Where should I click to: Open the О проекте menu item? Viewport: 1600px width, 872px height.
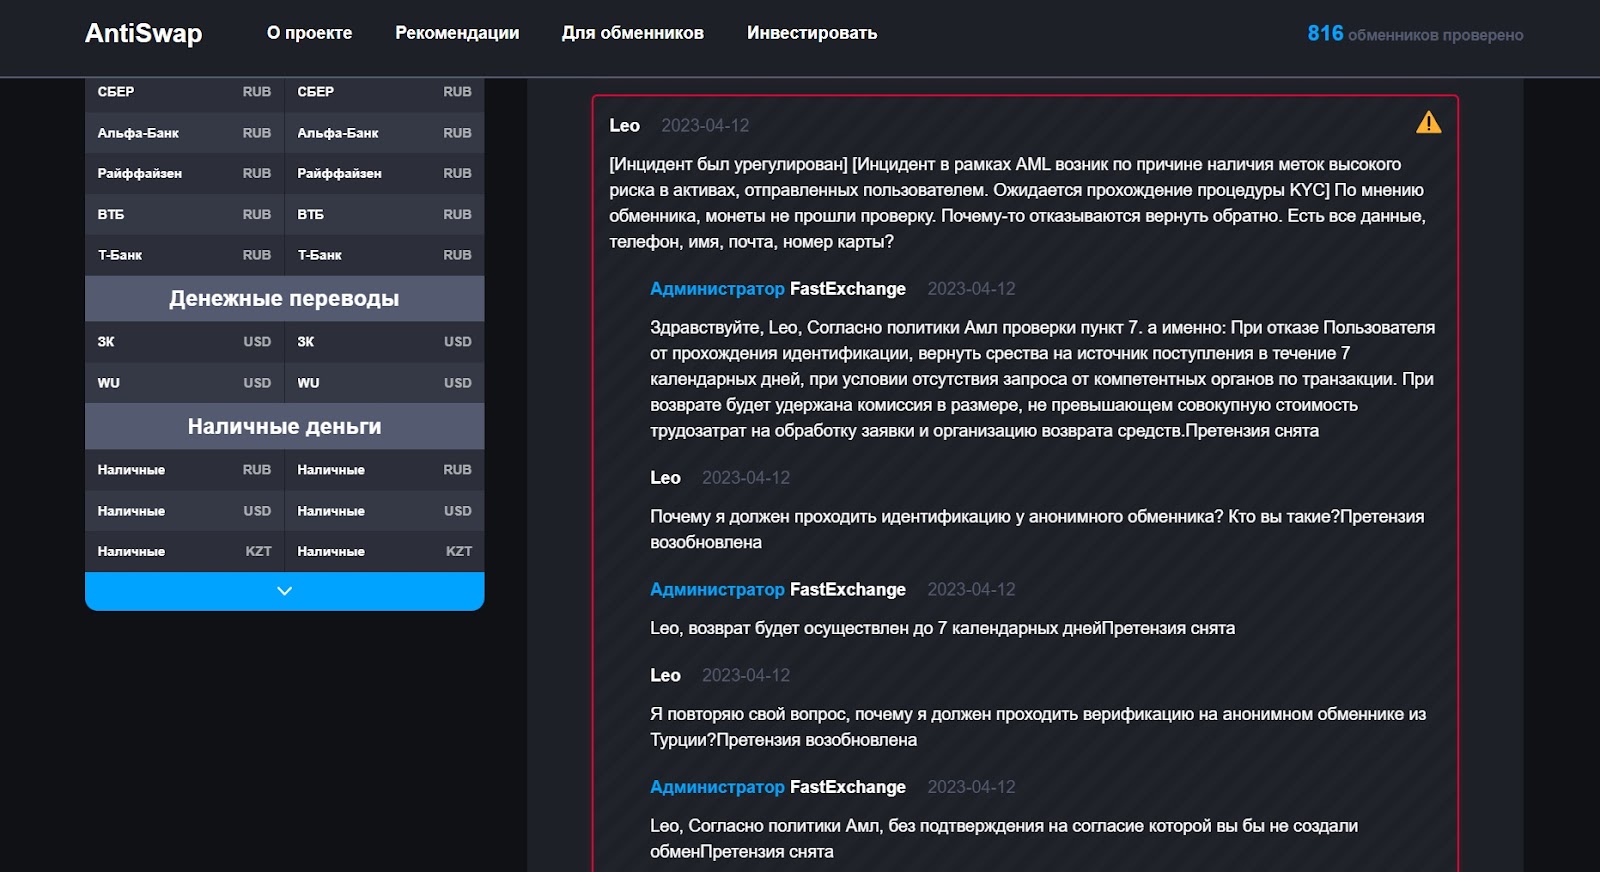[309, 33]
